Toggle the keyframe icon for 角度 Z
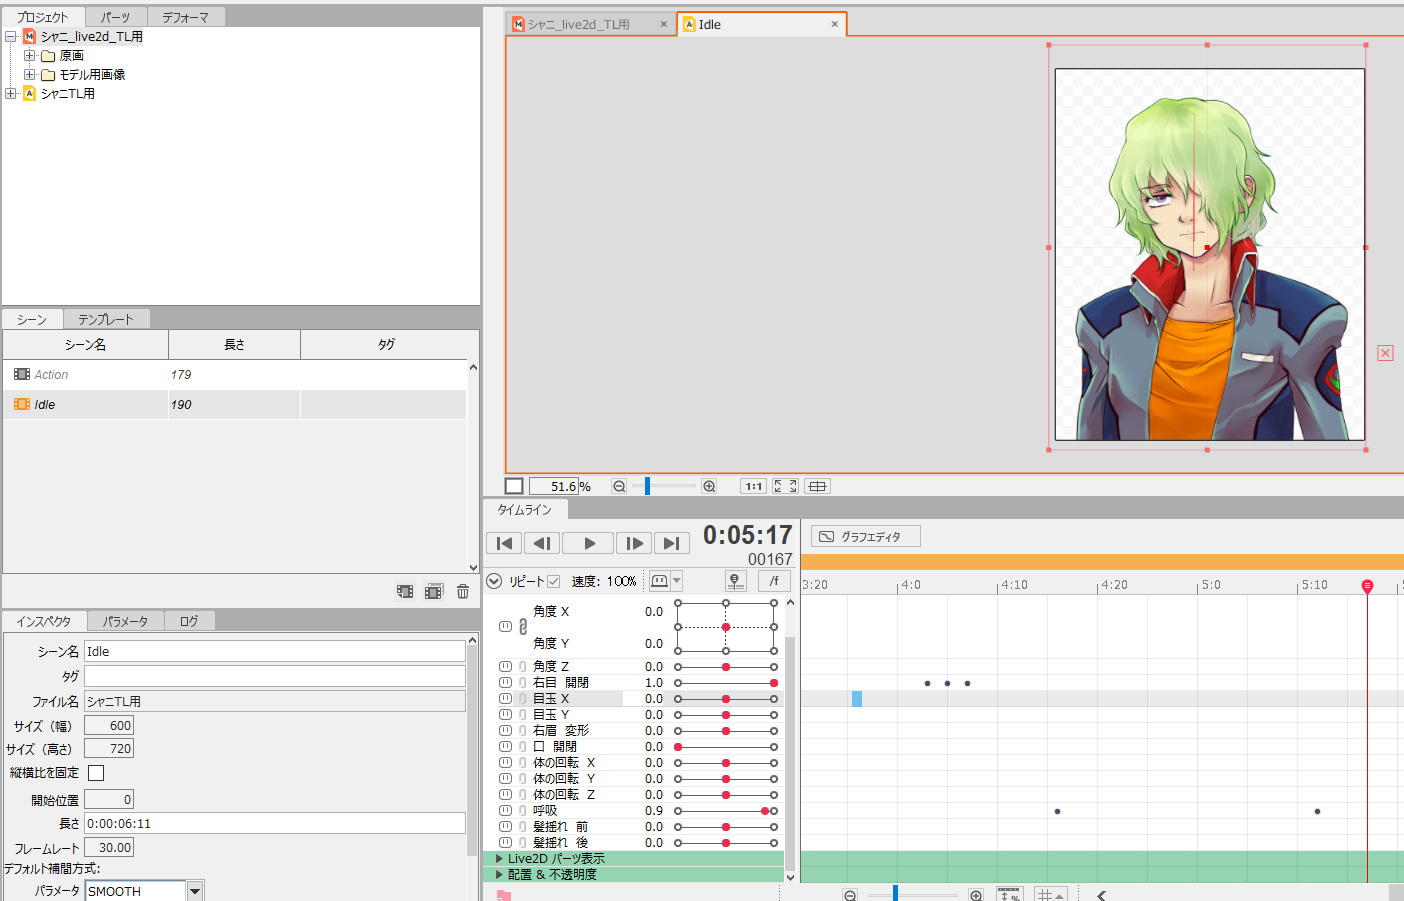This screenshot has width=1404, height=901. [505, 666]
